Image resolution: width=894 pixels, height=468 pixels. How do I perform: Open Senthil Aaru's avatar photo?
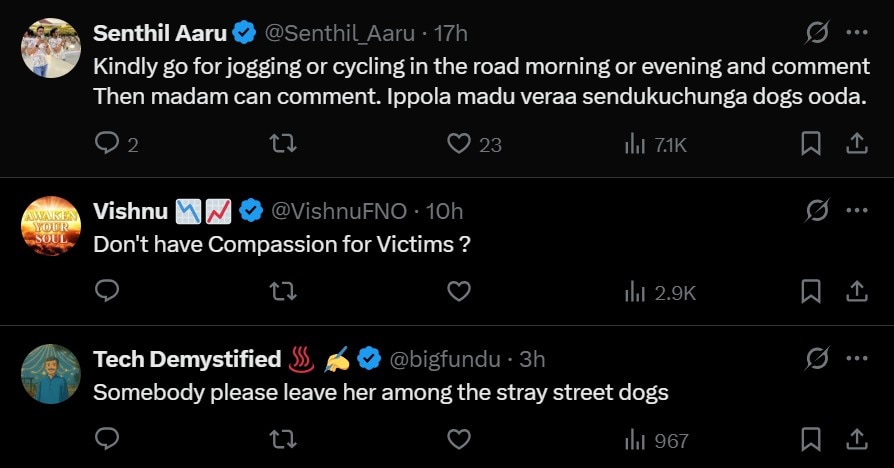tap(51, 48)
